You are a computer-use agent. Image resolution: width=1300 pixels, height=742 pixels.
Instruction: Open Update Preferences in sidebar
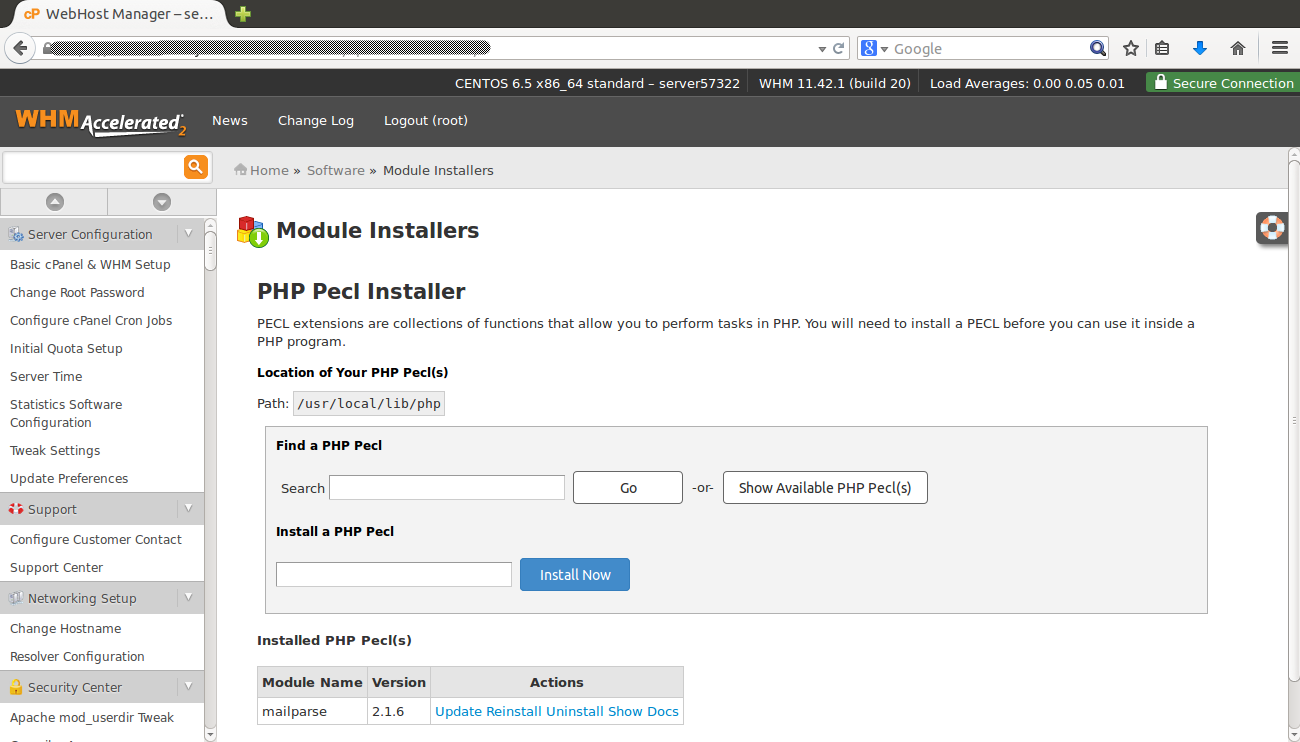[x=69, y=478]
